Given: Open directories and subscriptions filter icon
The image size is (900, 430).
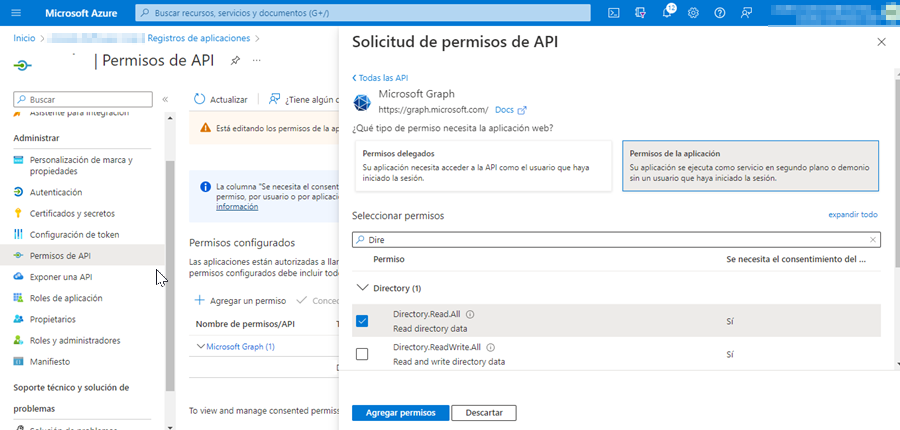Looking at the screenshot, I should (x=640, y=13).
